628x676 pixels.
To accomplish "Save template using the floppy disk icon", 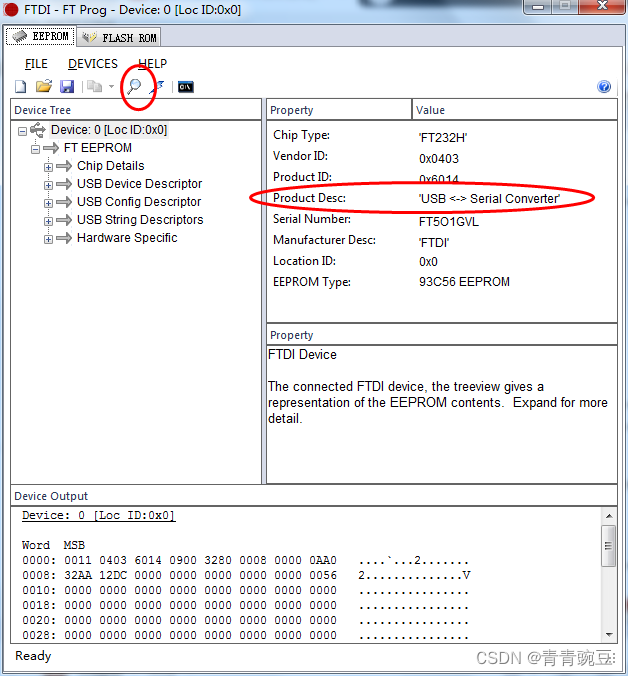I will (x=67, y=87).
